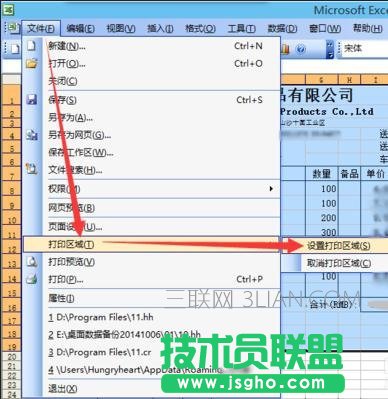Open the 帮助(H) menu
Viewport: 388px width, 399px height.
(x=367, y=28)
